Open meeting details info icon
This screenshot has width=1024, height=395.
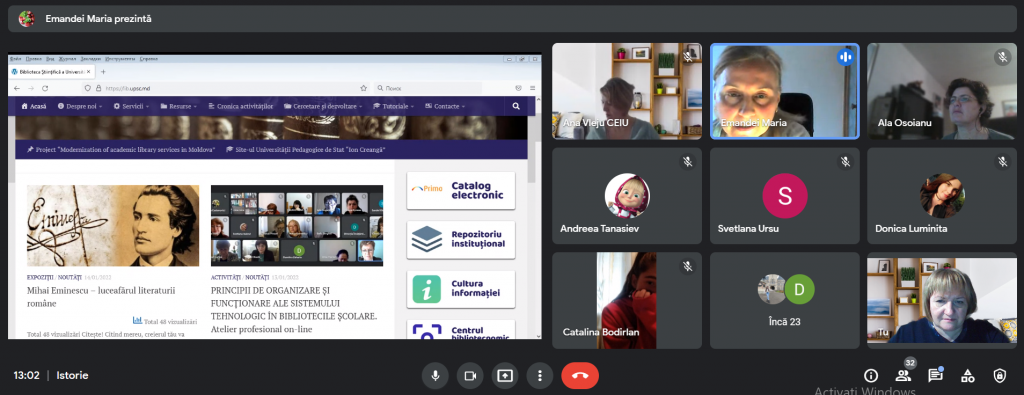(871, 375)
